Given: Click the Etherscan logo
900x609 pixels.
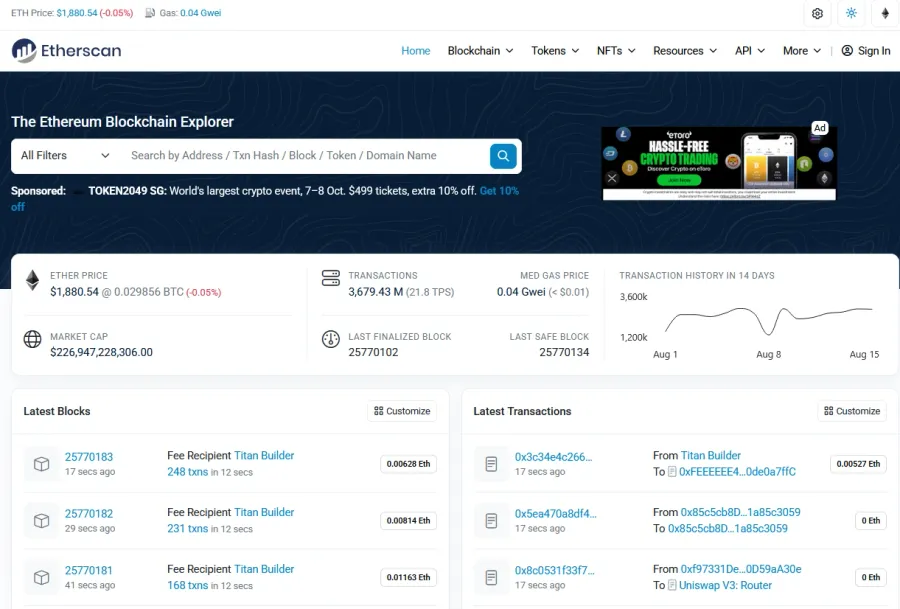Looking at the screenshot, I should pos(67,51).
